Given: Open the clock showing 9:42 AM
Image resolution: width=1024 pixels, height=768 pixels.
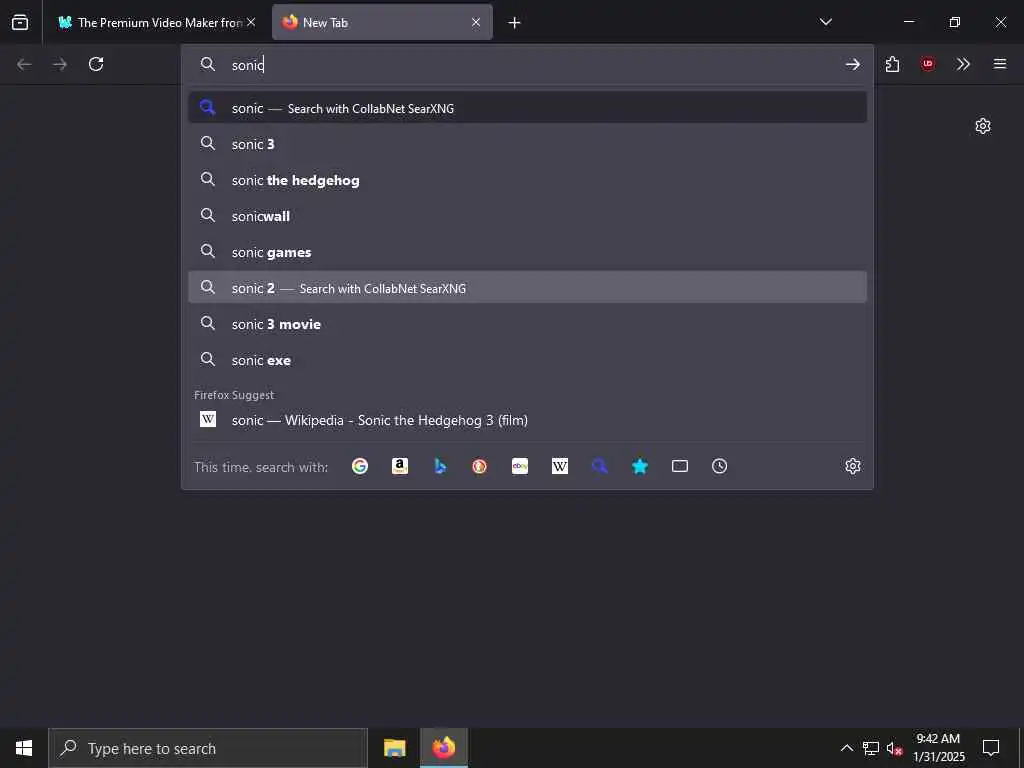Looking at the screenshot, I should (x=938, y=748).
